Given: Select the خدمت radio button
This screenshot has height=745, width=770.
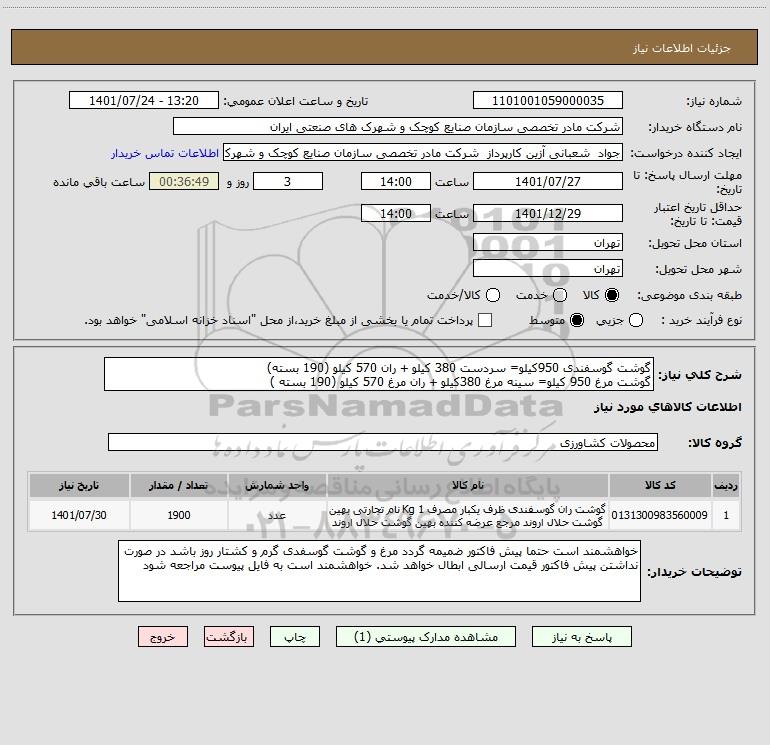Looking at the screenshot, I should point(560,295).
